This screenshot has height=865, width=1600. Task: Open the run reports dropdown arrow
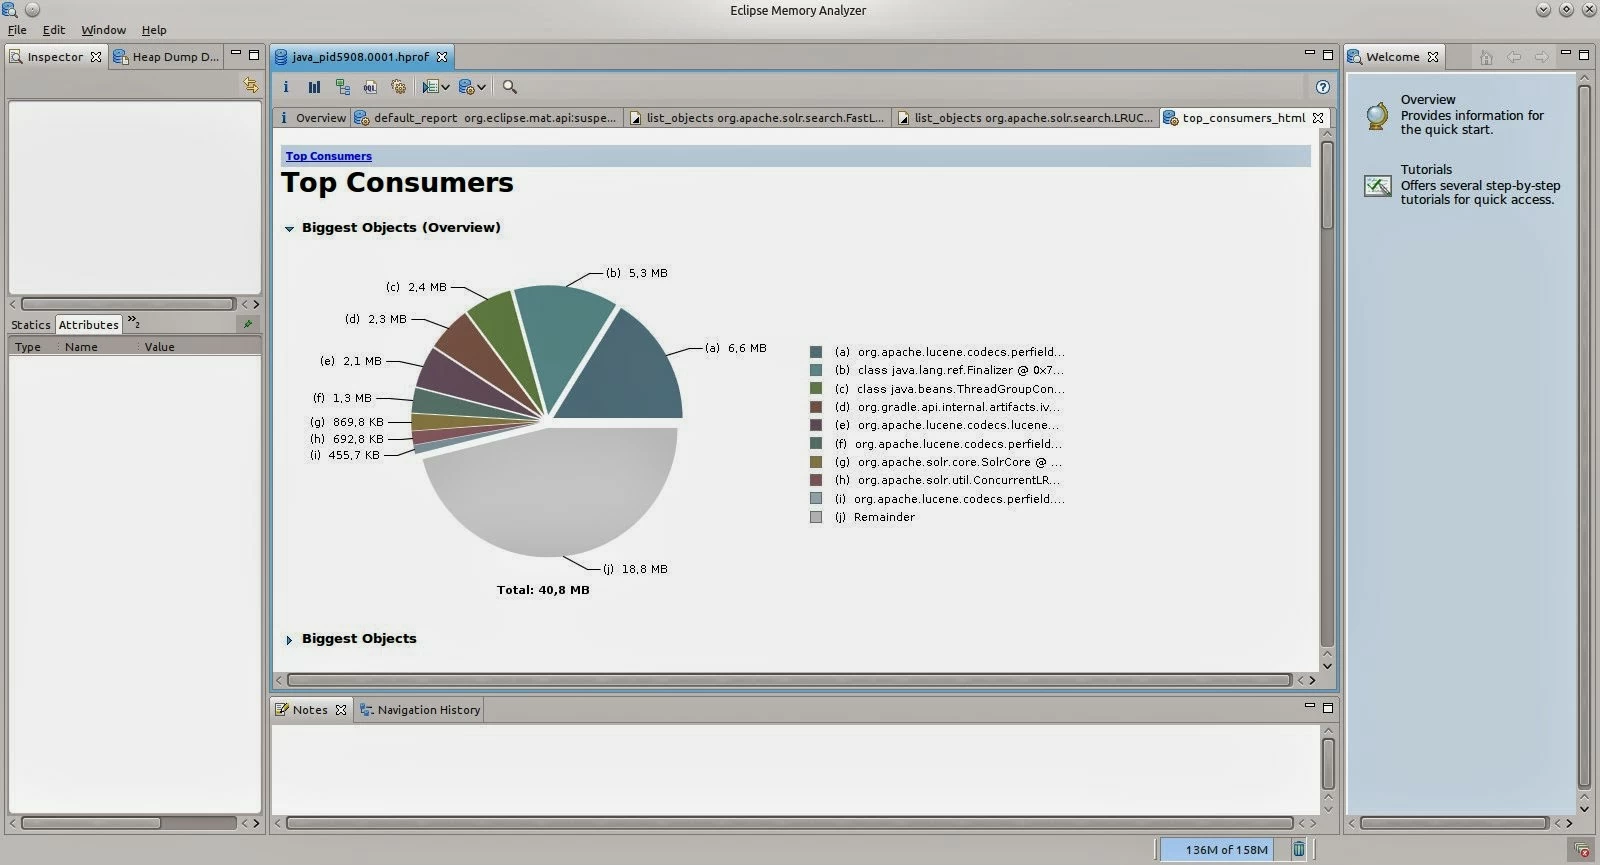(x=445, y=87)
